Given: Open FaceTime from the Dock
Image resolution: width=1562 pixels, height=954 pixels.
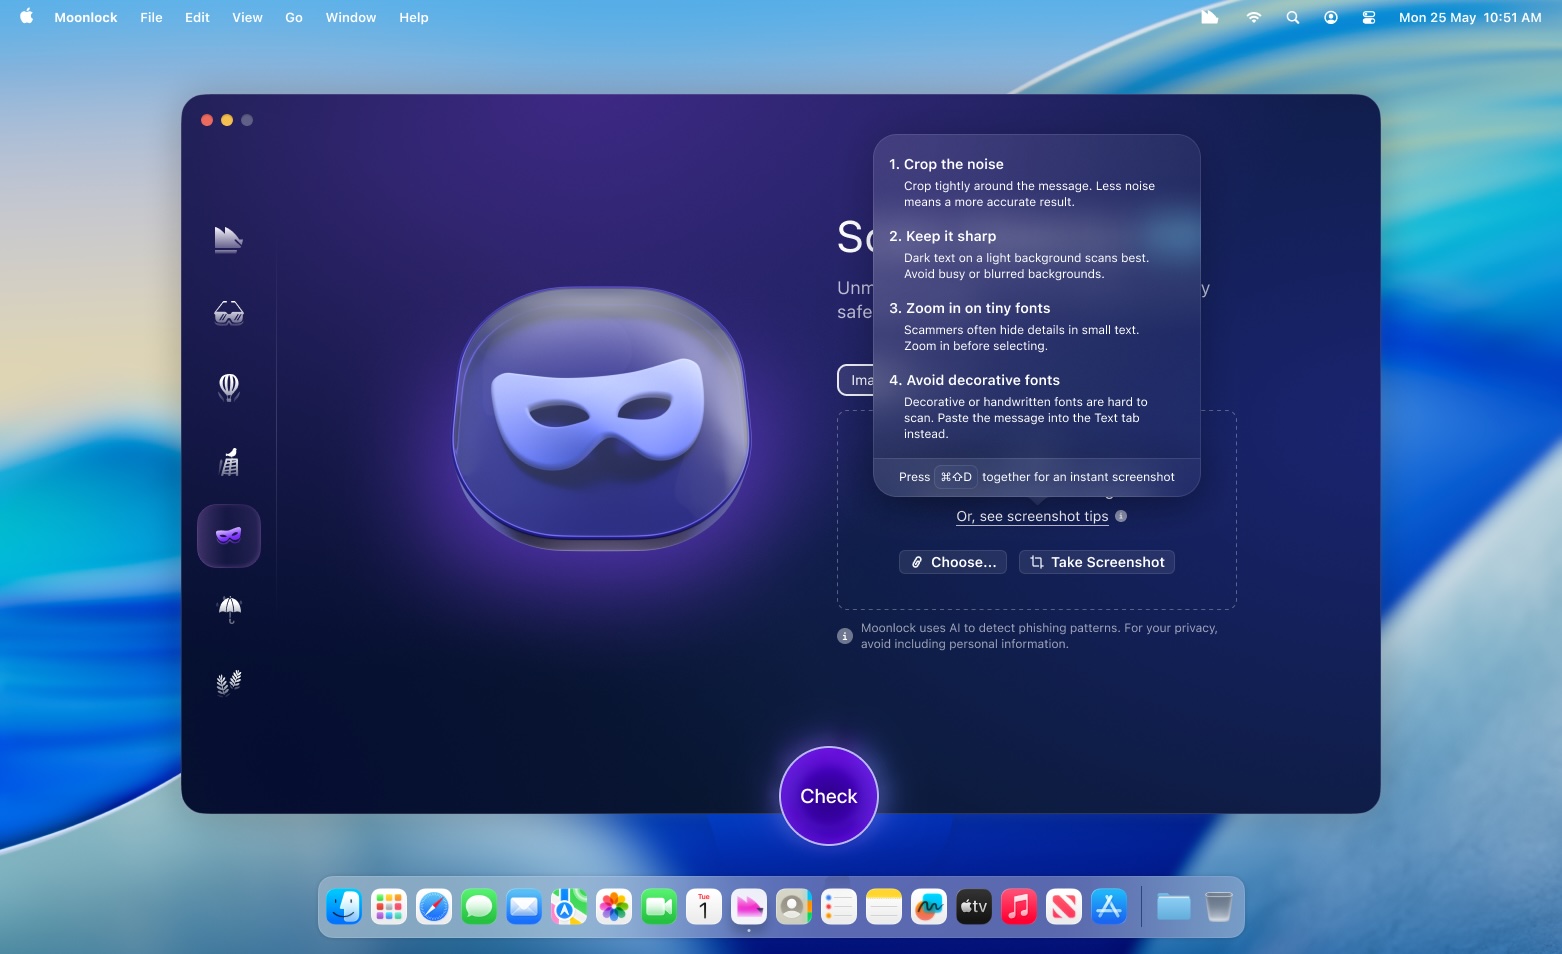Looking at the screenshot, I should point(659,907).
